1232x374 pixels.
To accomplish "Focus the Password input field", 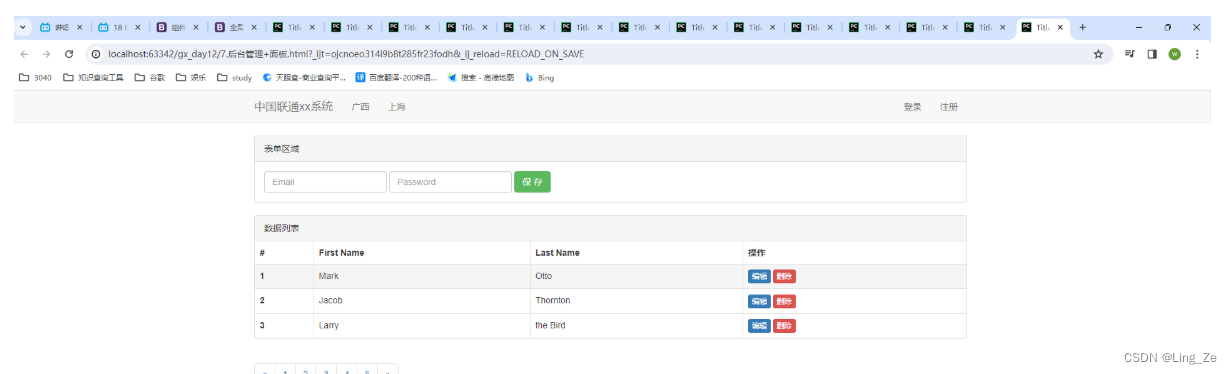I will [x=450, y=182].
